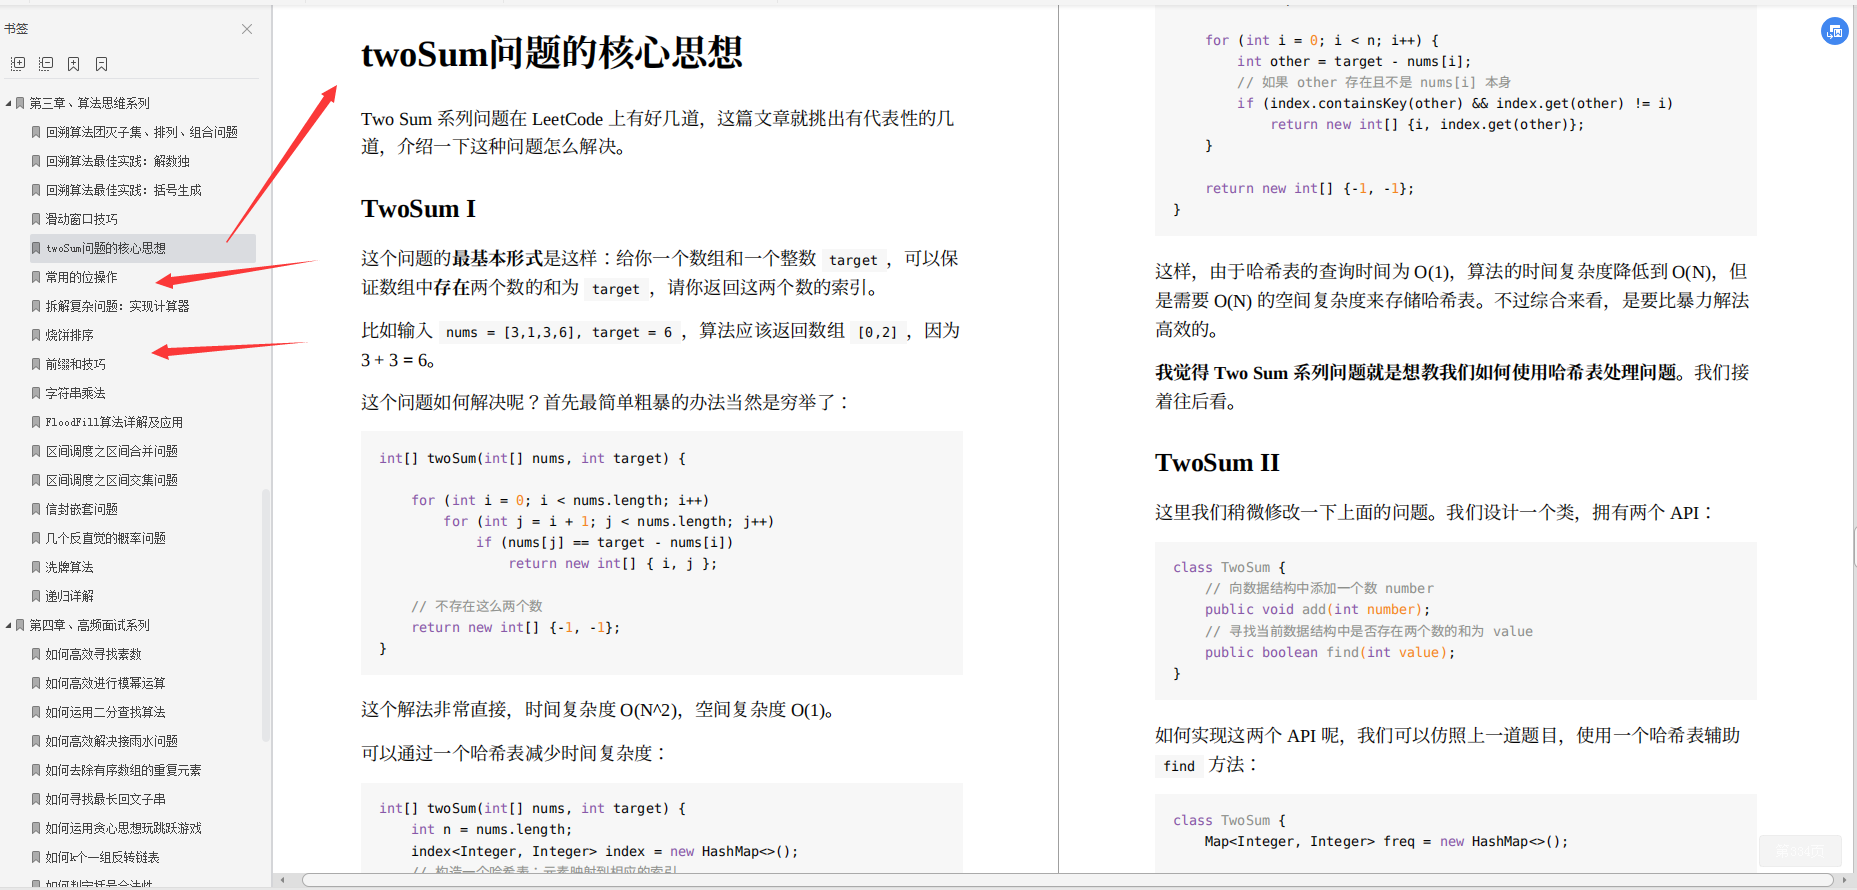Go to bookmark 几个反直觉的概率问题
Viewport: 1857px width, 890px height.
tap(105, 538)
